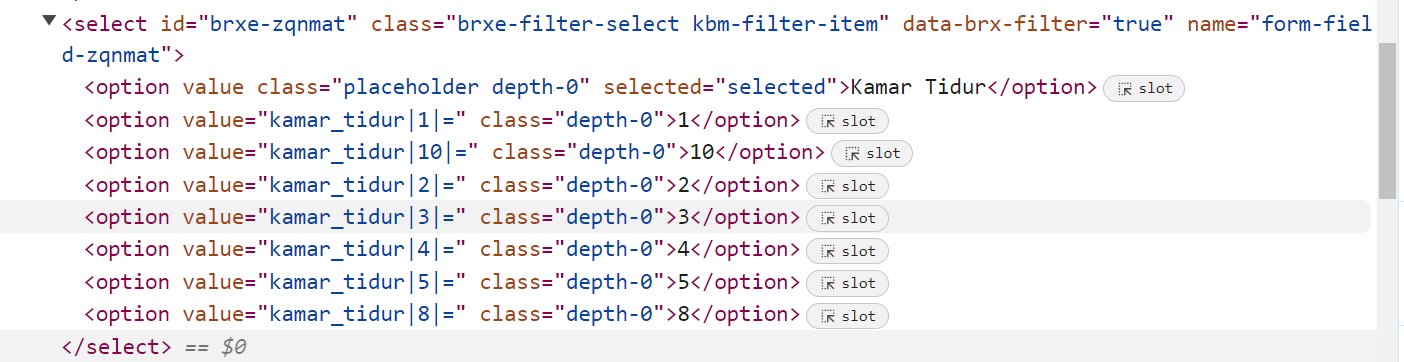Select the option node with value kamar_tidur|8|=
Viewport: 1404px width, 362px height.
442,316
